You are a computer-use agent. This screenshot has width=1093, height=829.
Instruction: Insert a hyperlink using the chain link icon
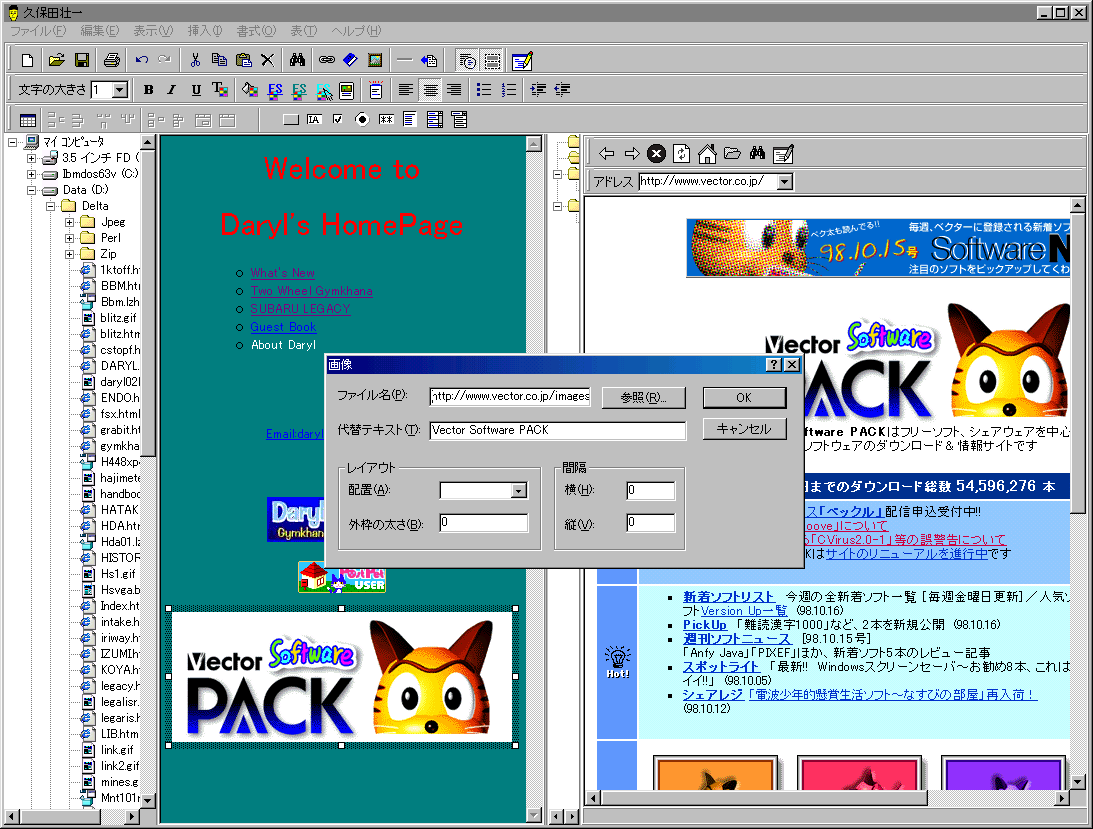327,61
